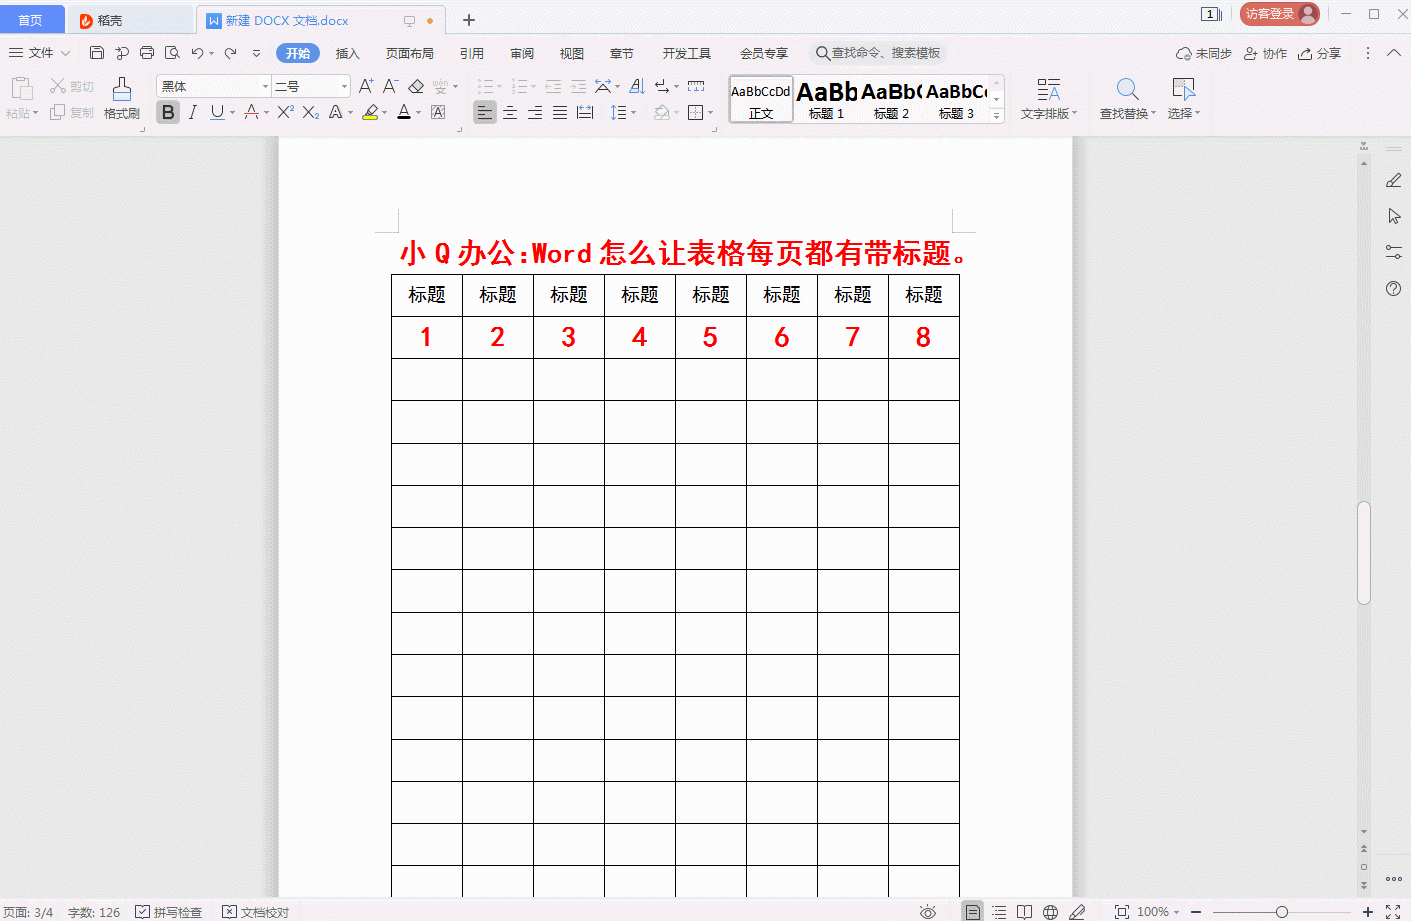The height and width of the screenshot is (921, 1411).
Task: Apply character border icon (boxed A)
Action: 438,112
